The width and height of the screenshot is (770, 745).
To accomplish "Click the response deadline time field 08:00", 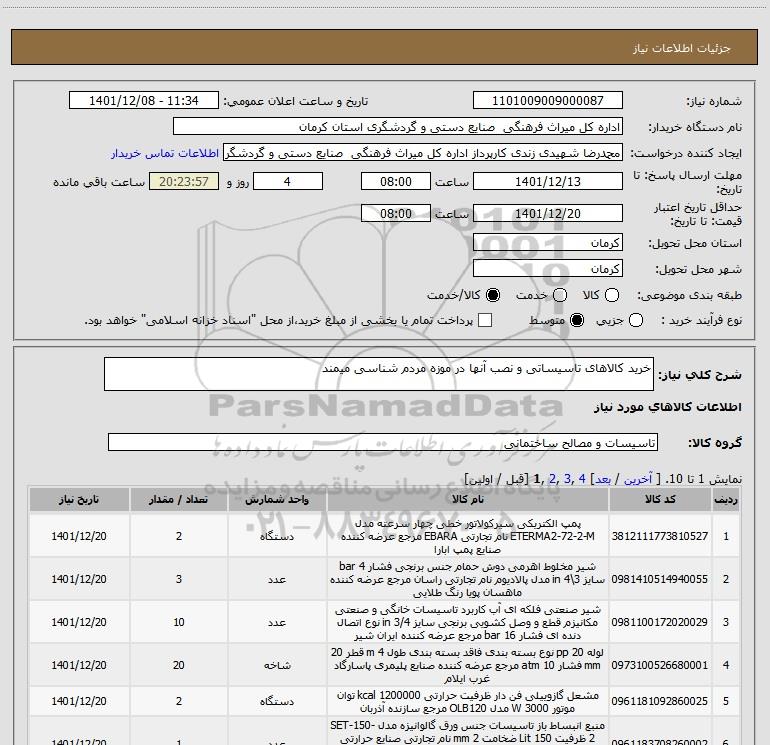I will 396,182.
